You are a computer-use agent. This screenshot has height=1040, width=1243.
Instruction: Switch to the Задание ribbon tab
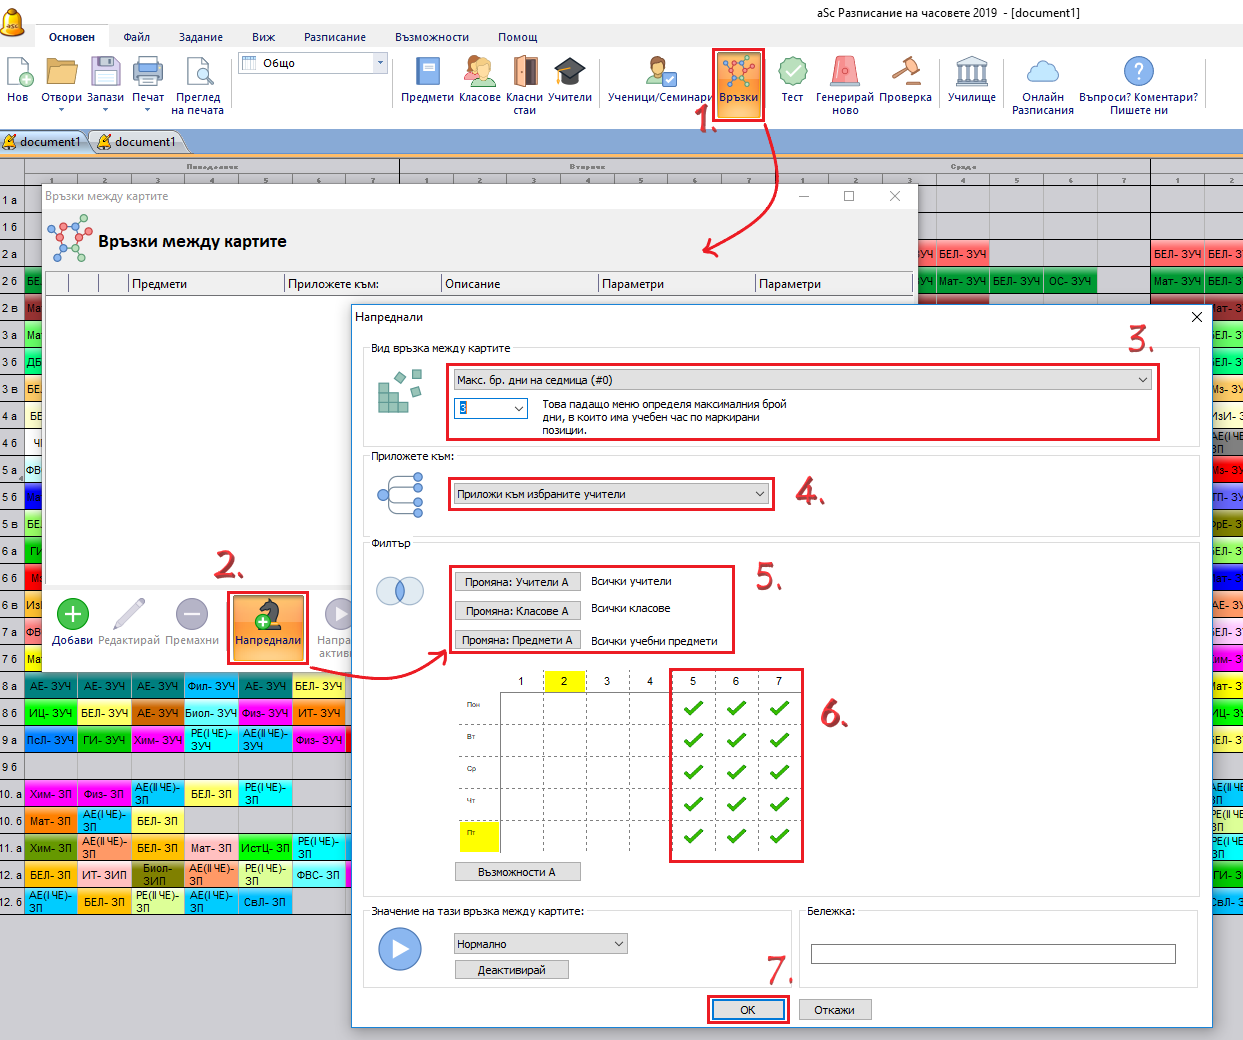(200, 37)
